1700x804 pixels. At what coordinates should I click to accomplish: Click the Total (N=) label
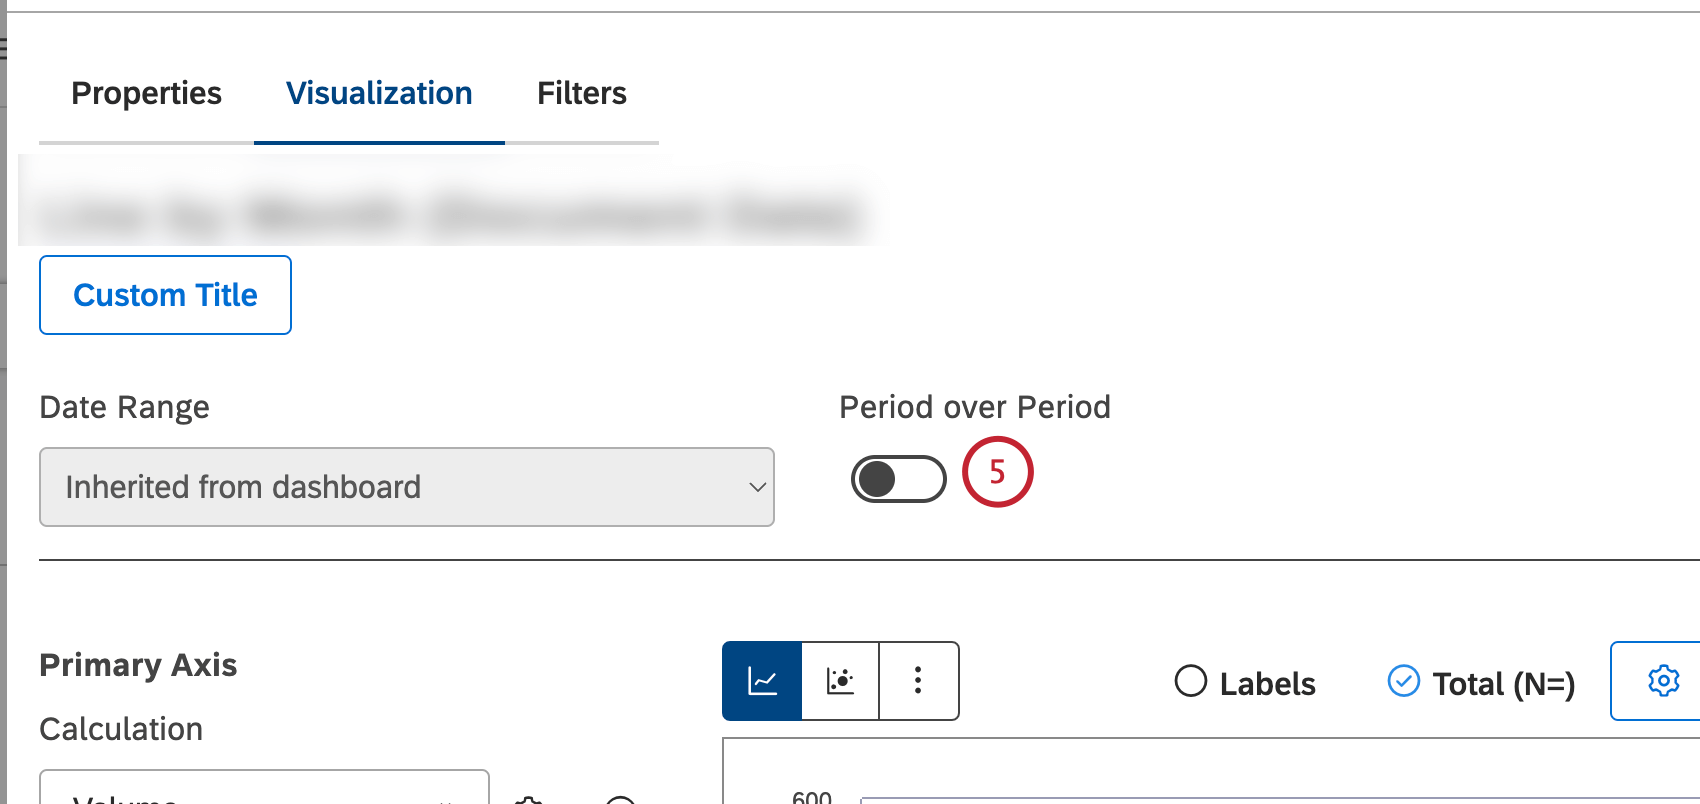coord(1504,683)
